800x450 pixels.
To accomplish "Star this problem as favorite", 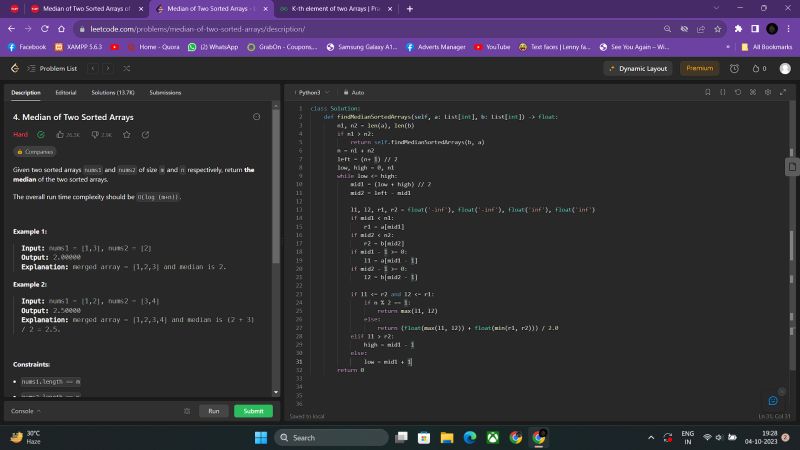I will (x=127, y=134).
